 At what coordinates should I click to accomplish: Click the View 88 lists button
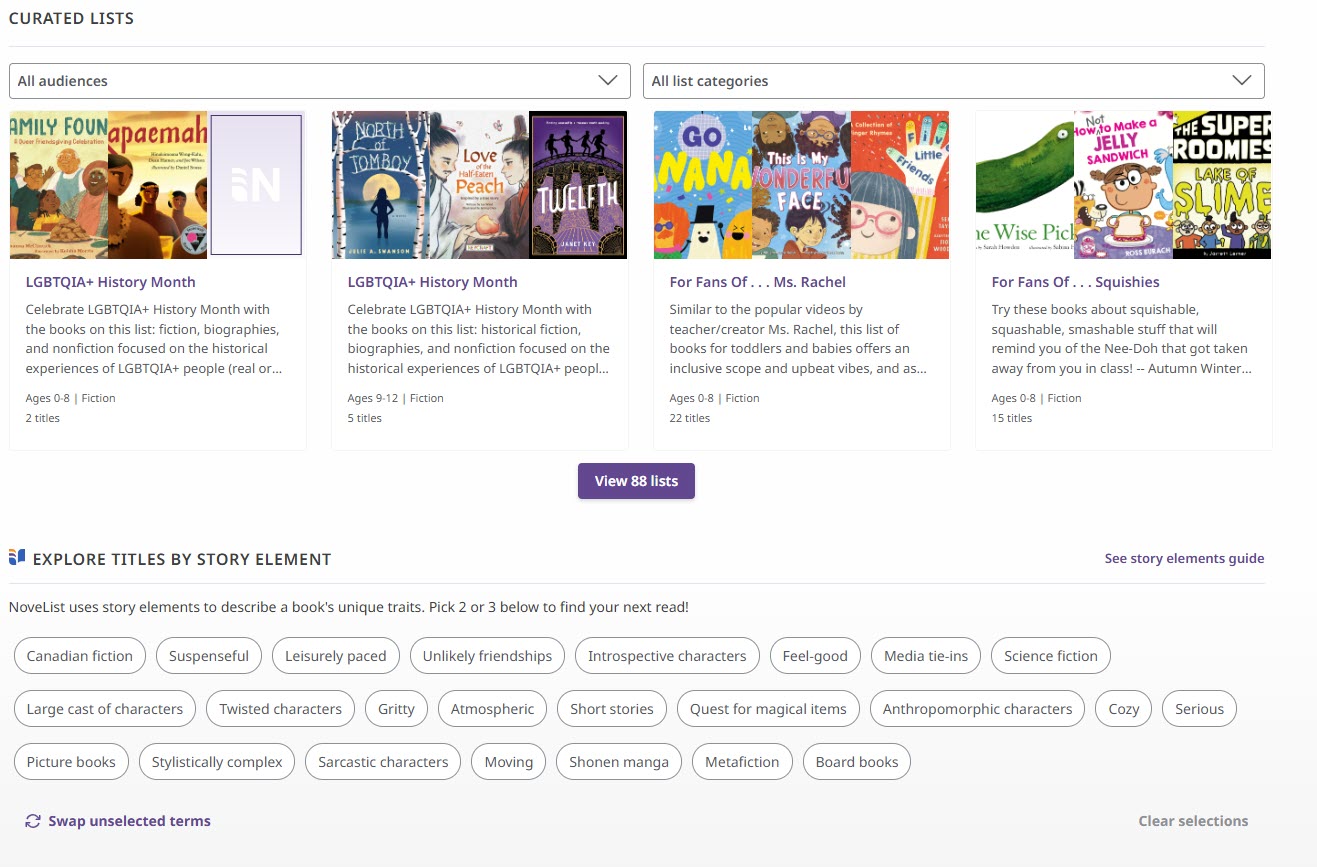[x=636, y=481]
